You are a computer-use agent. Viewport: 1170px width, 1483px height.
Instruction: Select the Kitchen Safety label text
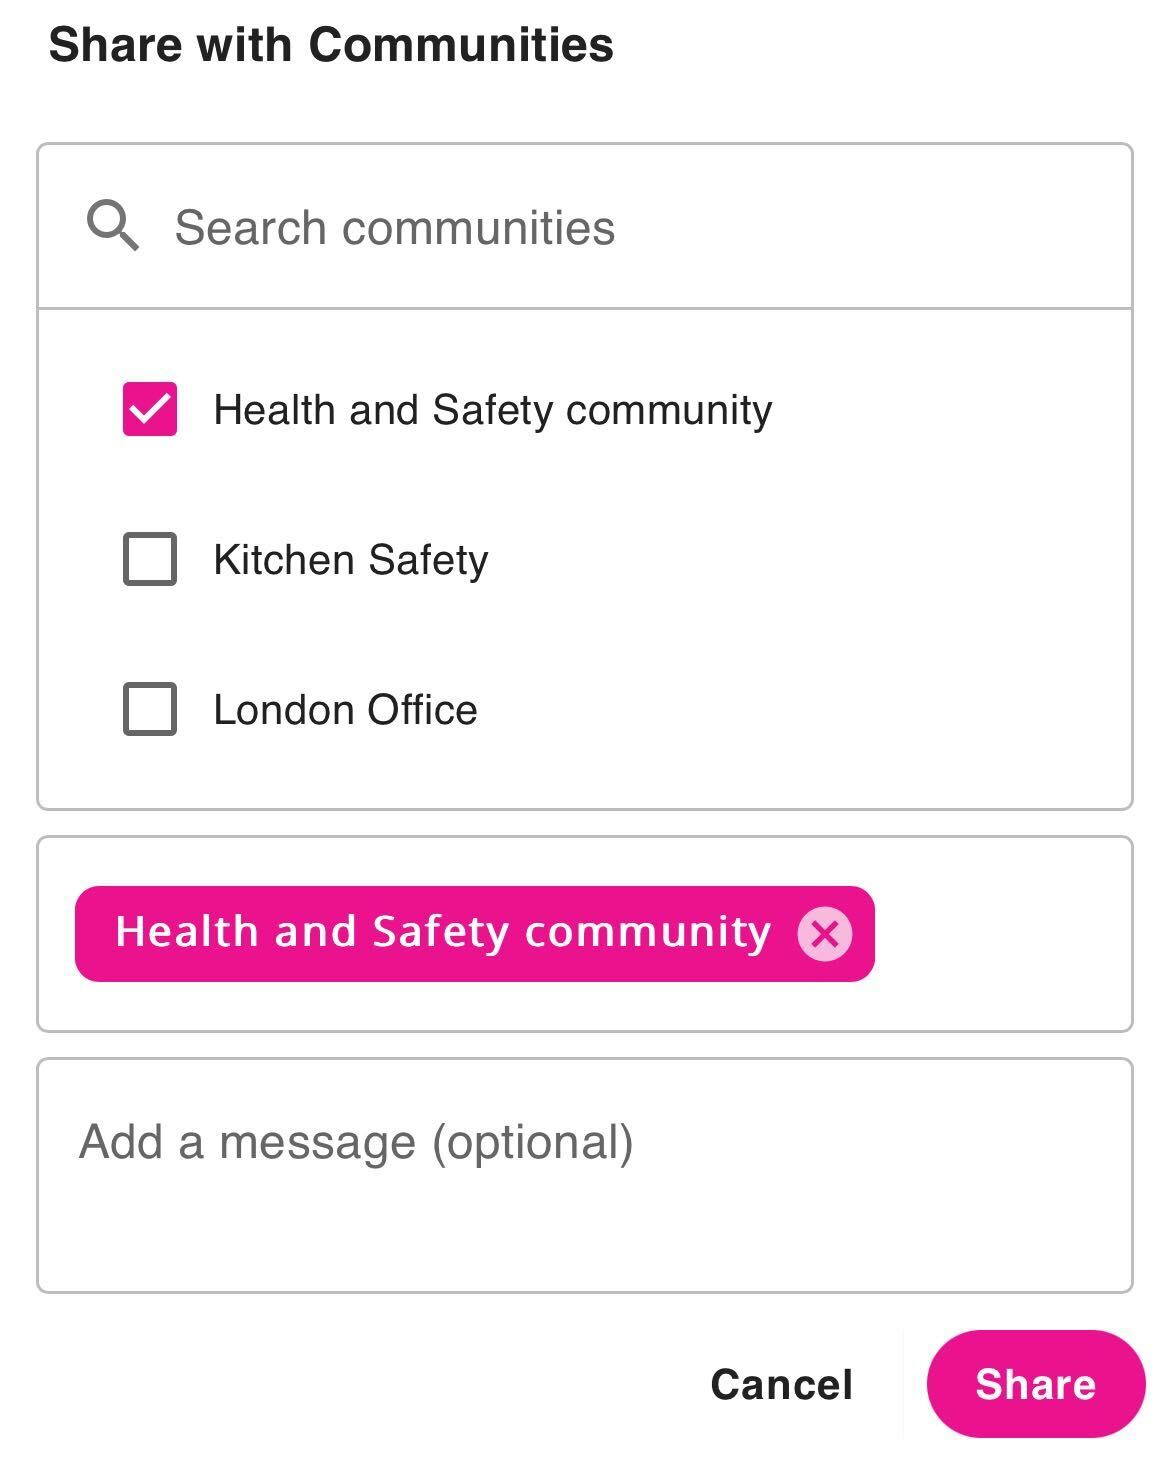pos(350,560)
